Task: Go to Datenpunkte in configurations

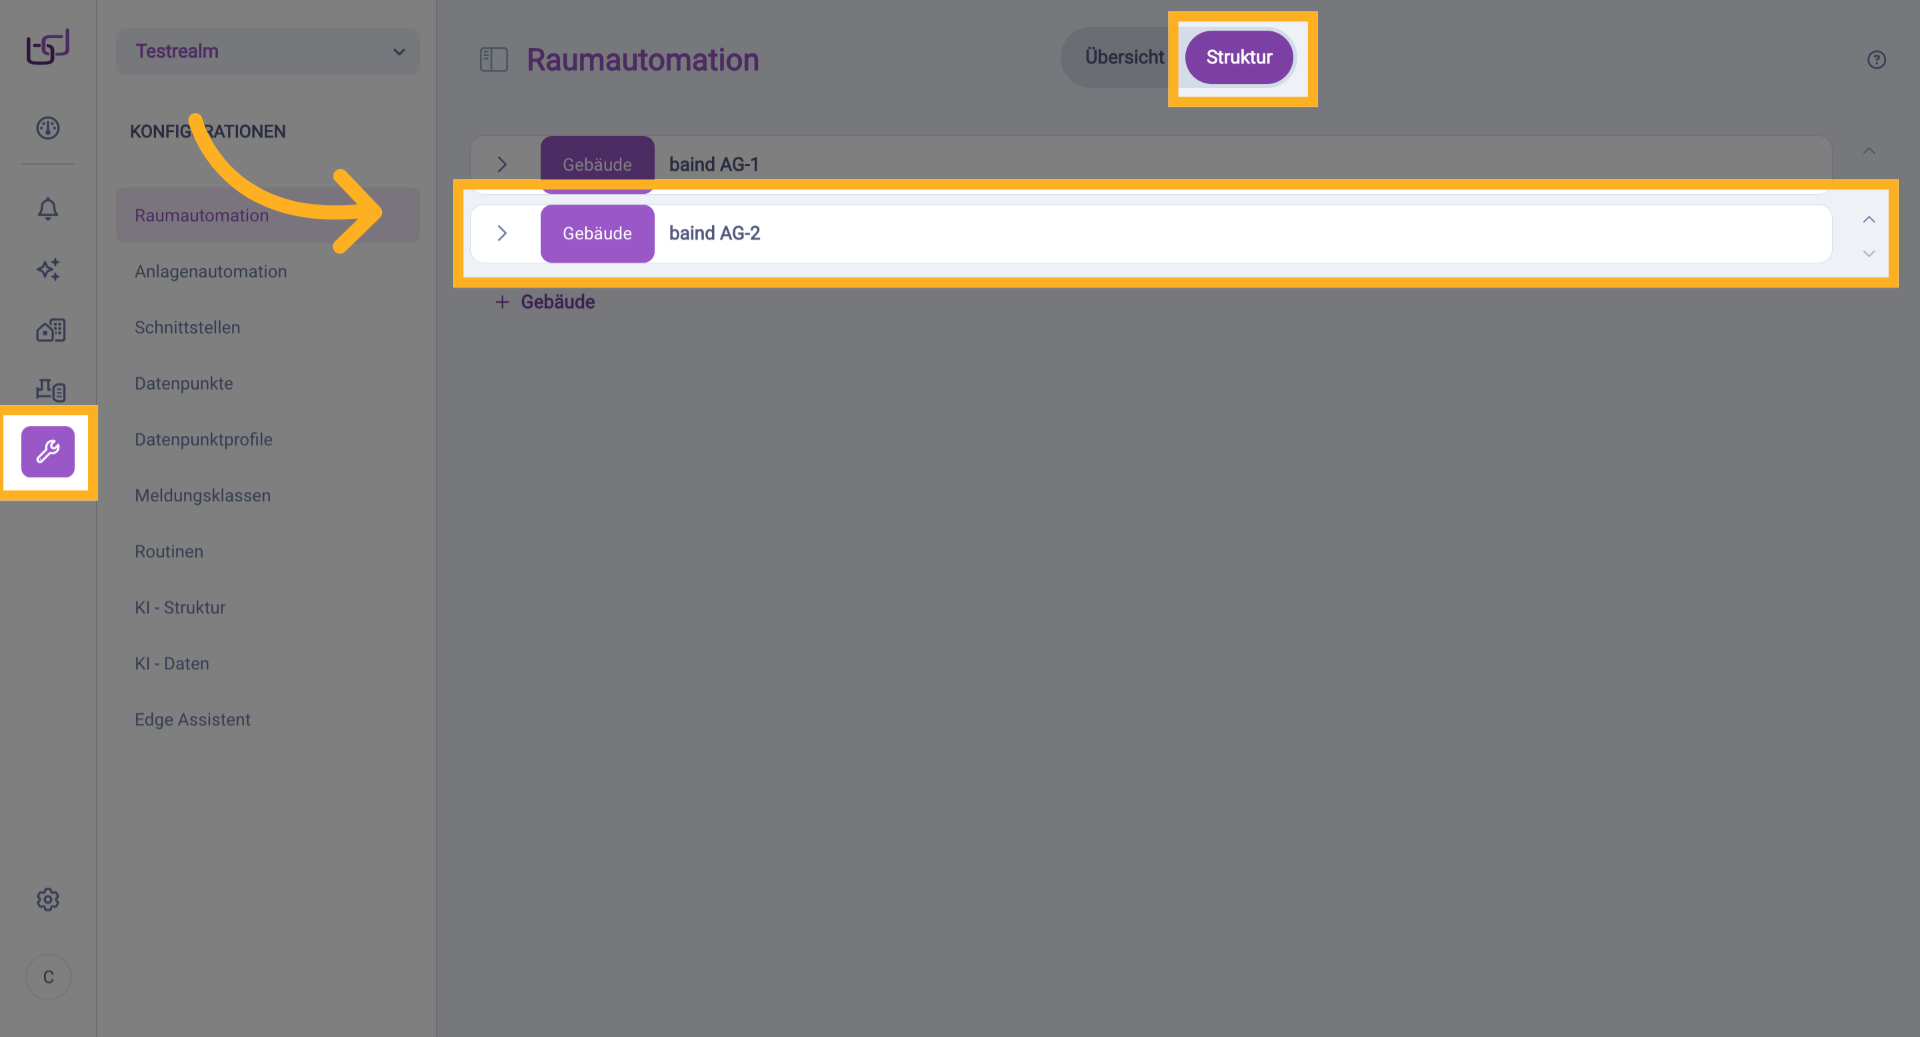Action: pos(184,383)
